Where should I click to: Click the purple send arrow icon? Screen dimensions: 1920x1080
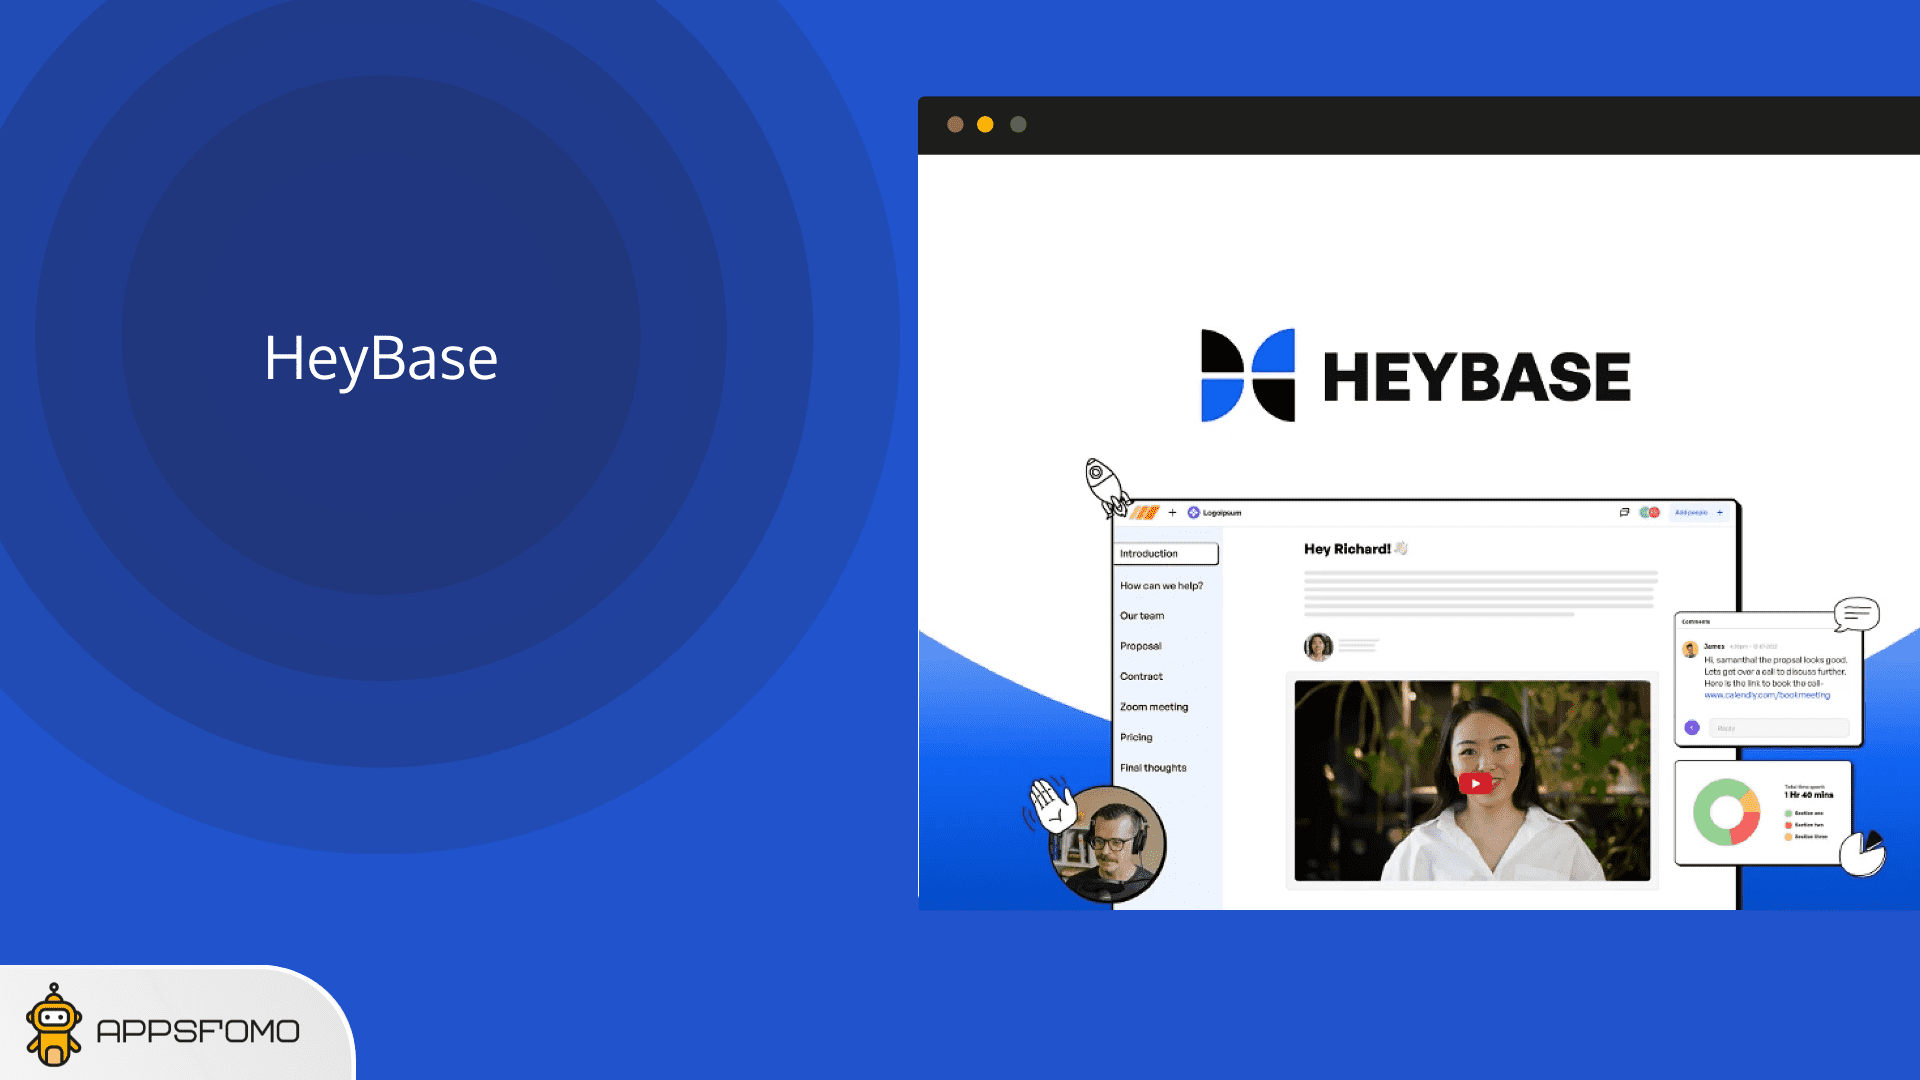click(x=1692, y=728)
